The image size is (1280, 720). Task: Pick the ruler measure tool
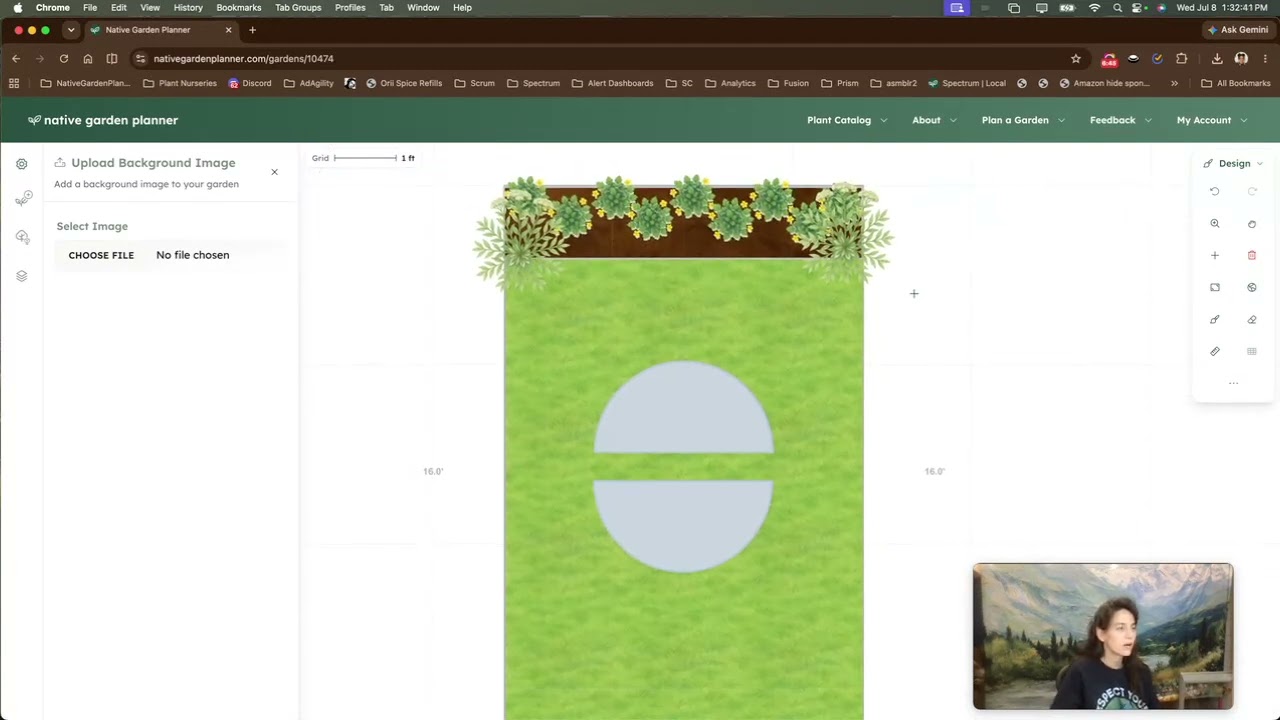(x=1215, y=352)
